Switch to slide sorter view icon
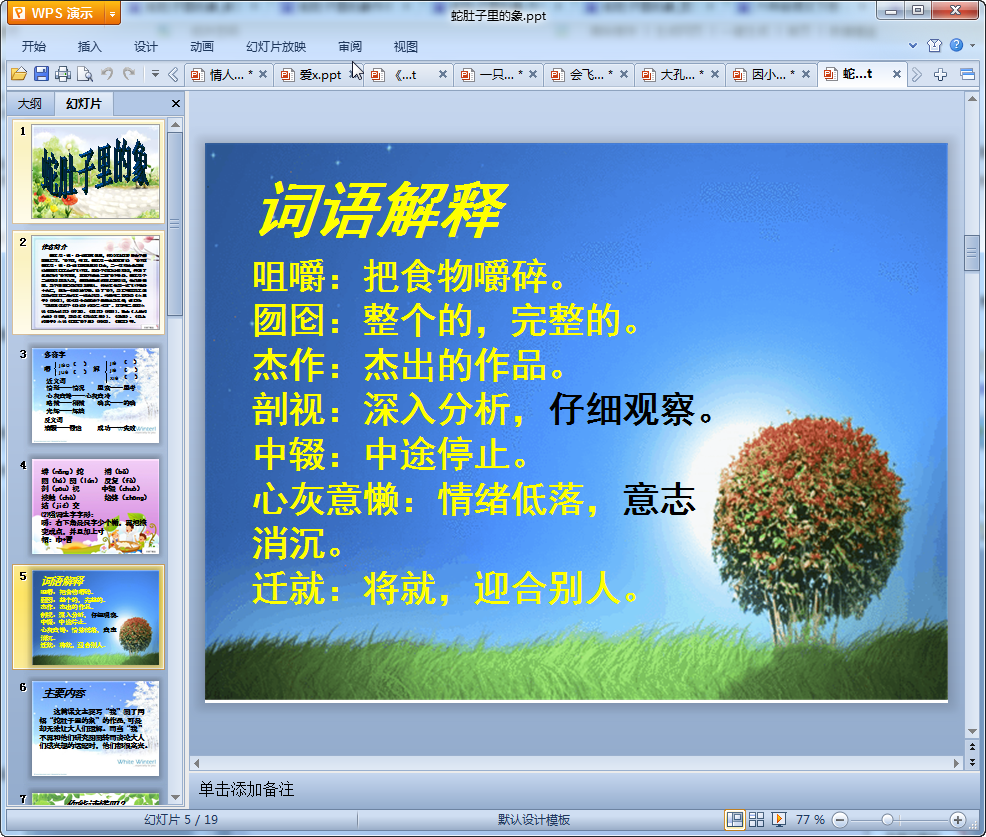Screen dimensions: 986x837 coord(757,820)
